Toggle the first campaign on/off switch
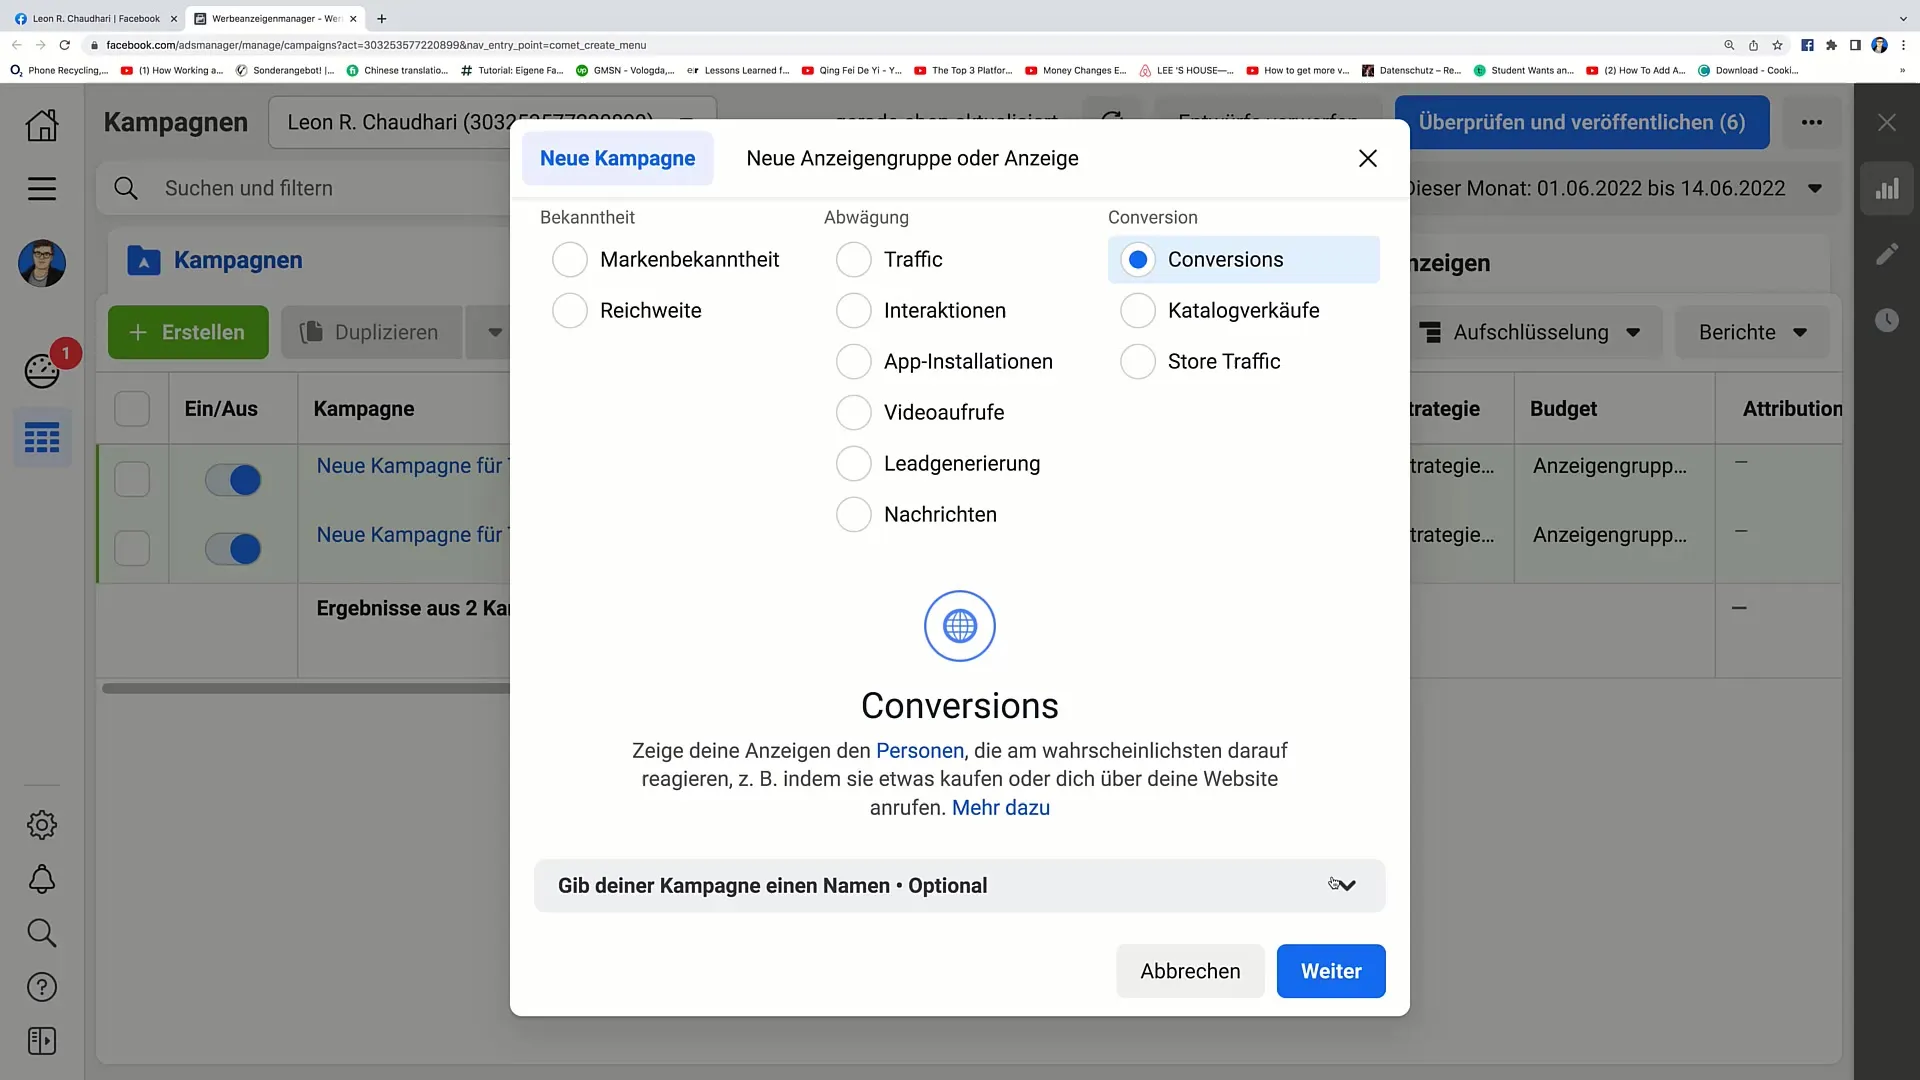The height and width of the screenshot is (1080, 1920). [x=233, y=480]
